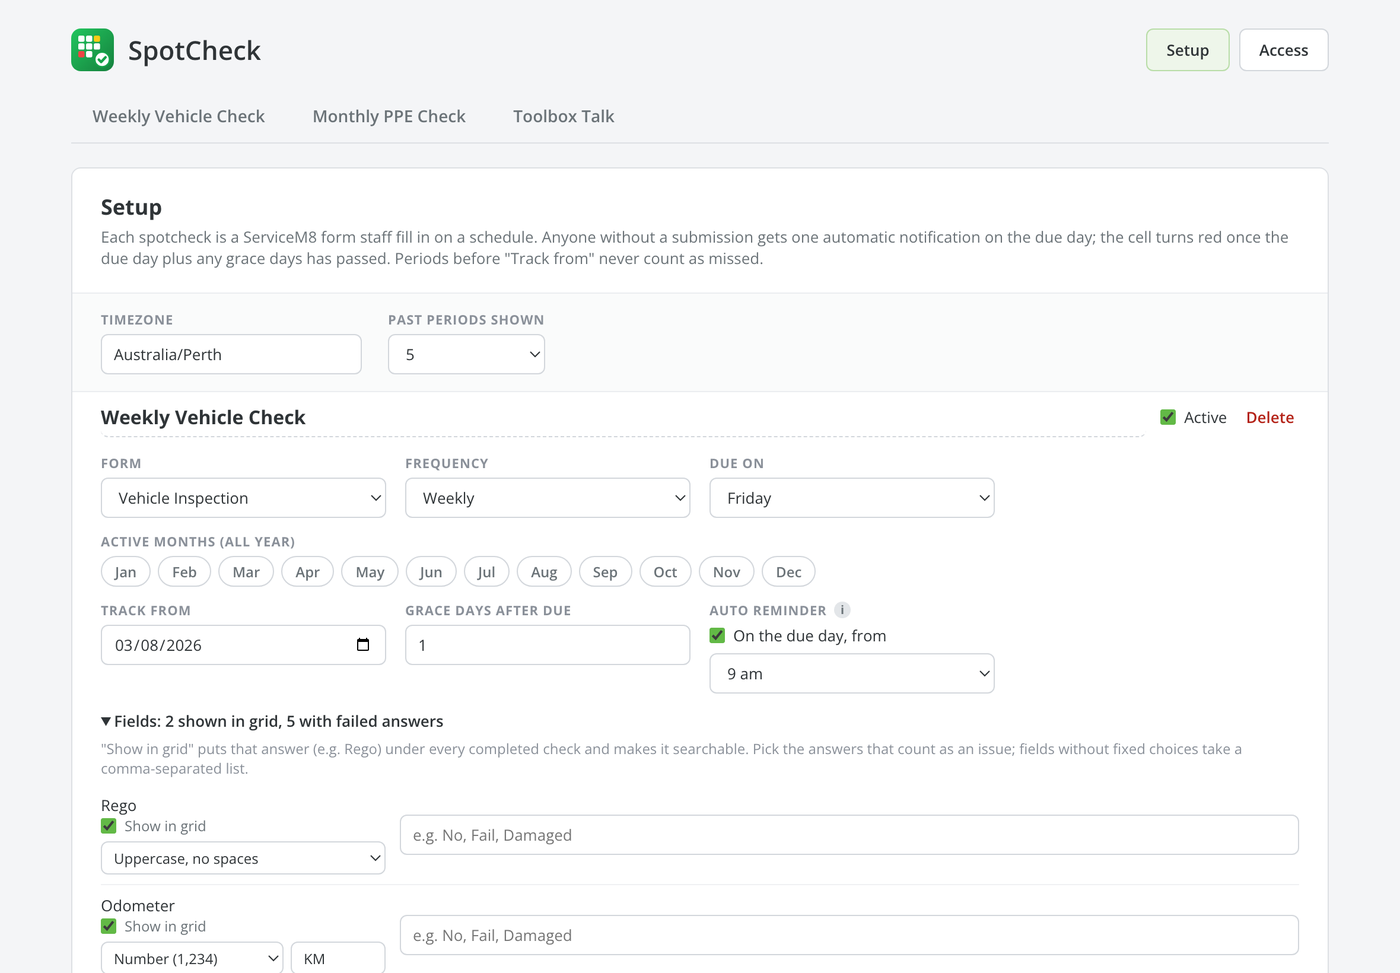Collapse the Fields disclosure section
1400x973 pixels.
[x=272, y=721]
